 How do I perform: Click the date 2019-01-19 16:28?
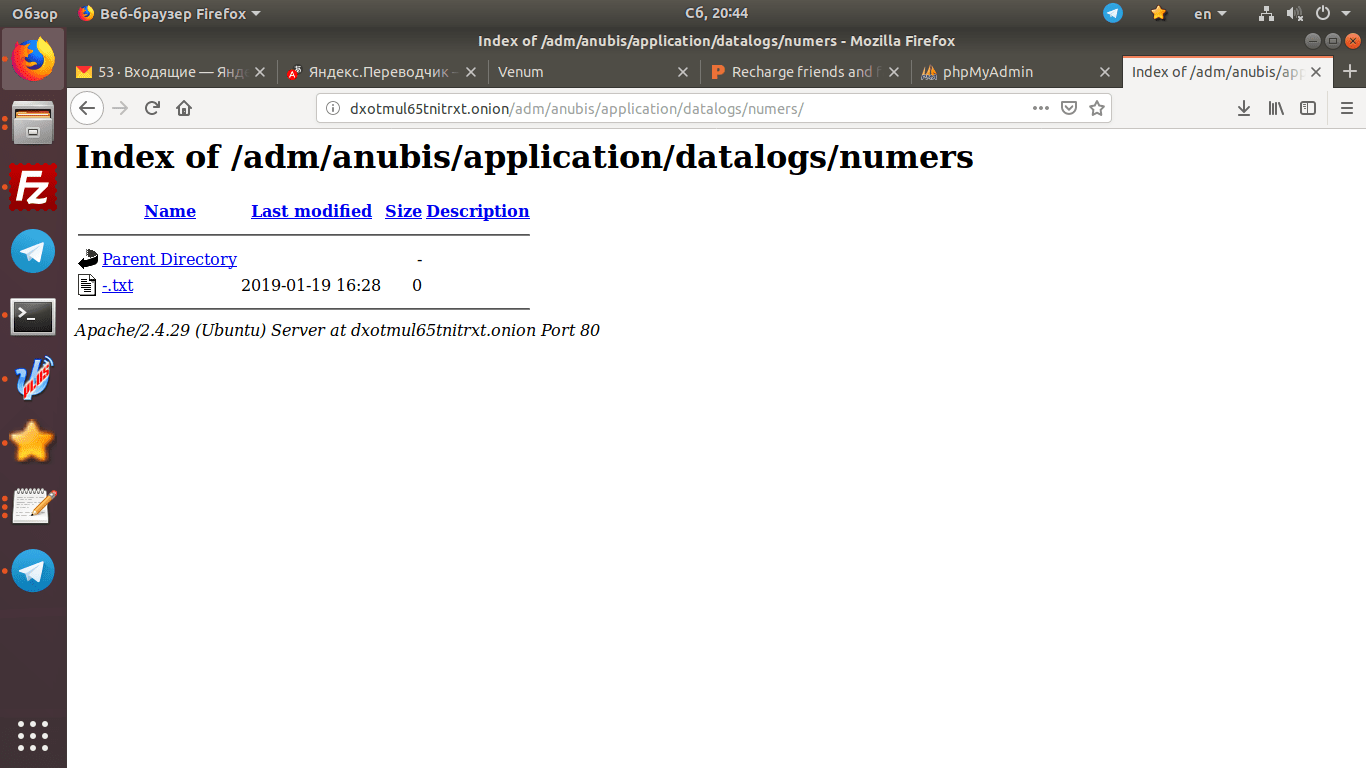[311, 285]
